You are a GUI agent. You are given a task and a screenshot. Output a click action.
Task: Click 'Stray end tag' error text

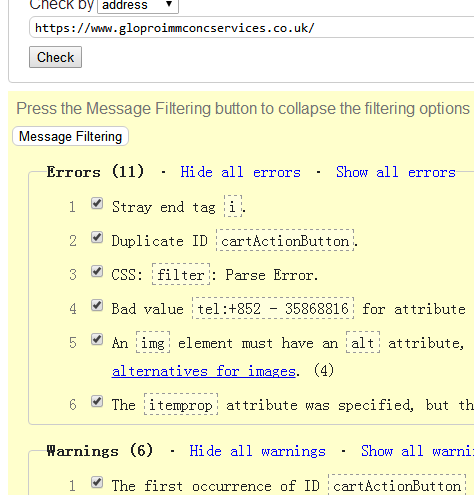(x=164, y=207)
